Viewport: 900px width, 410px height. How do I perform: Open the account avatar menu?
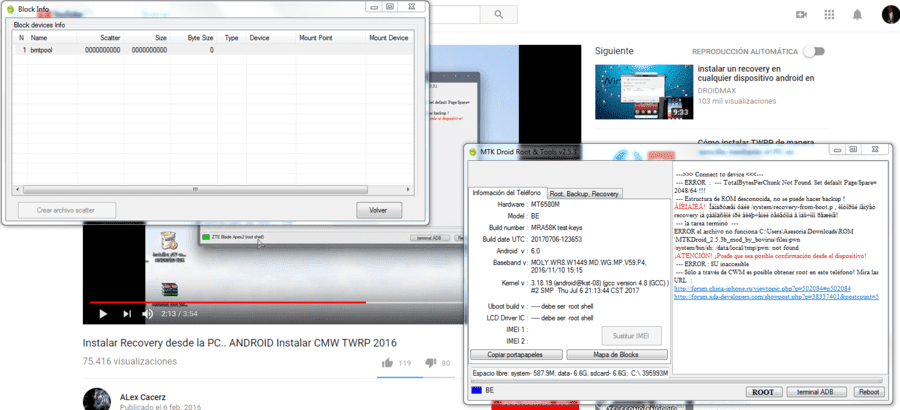[891, 14]
